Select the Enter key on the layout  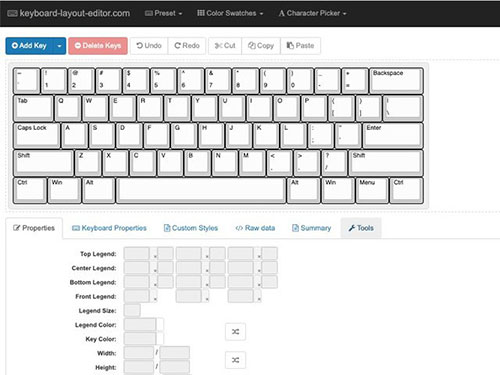point(393,135)
